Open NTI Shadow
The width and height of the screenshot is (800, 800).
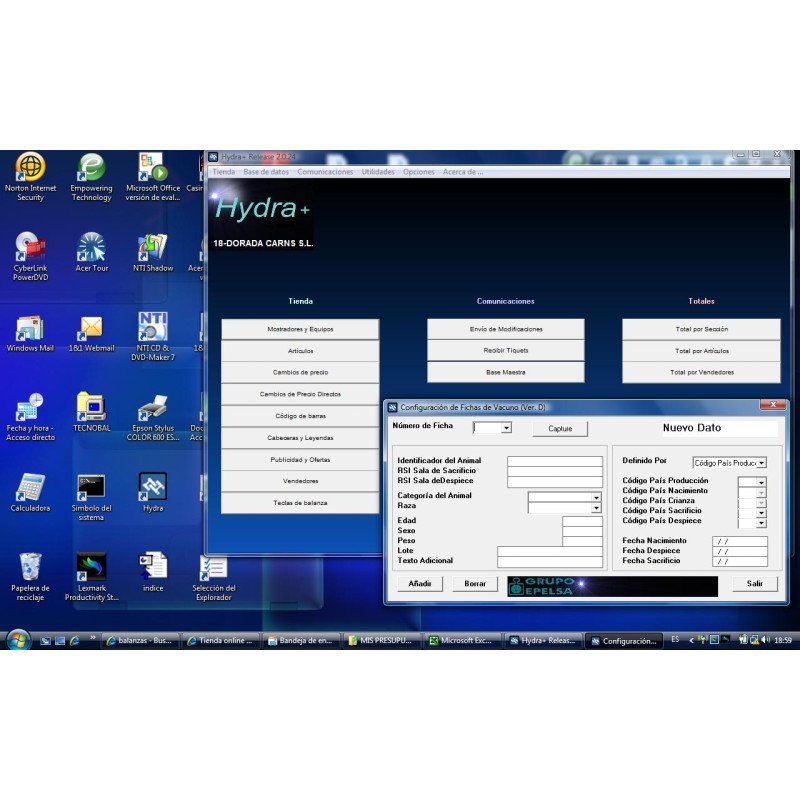(152, 248)
